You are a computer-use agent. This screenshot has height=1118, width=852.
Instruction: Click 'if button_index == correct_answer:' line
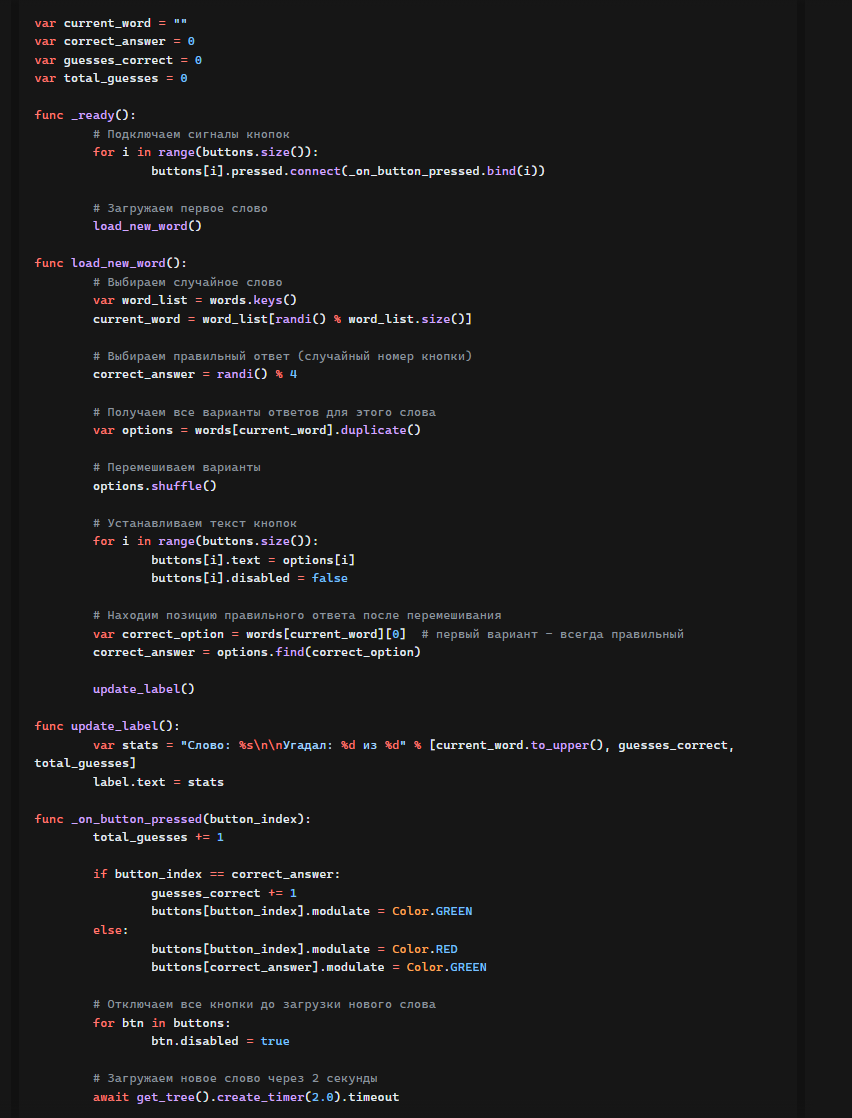(x=217, y=876)
